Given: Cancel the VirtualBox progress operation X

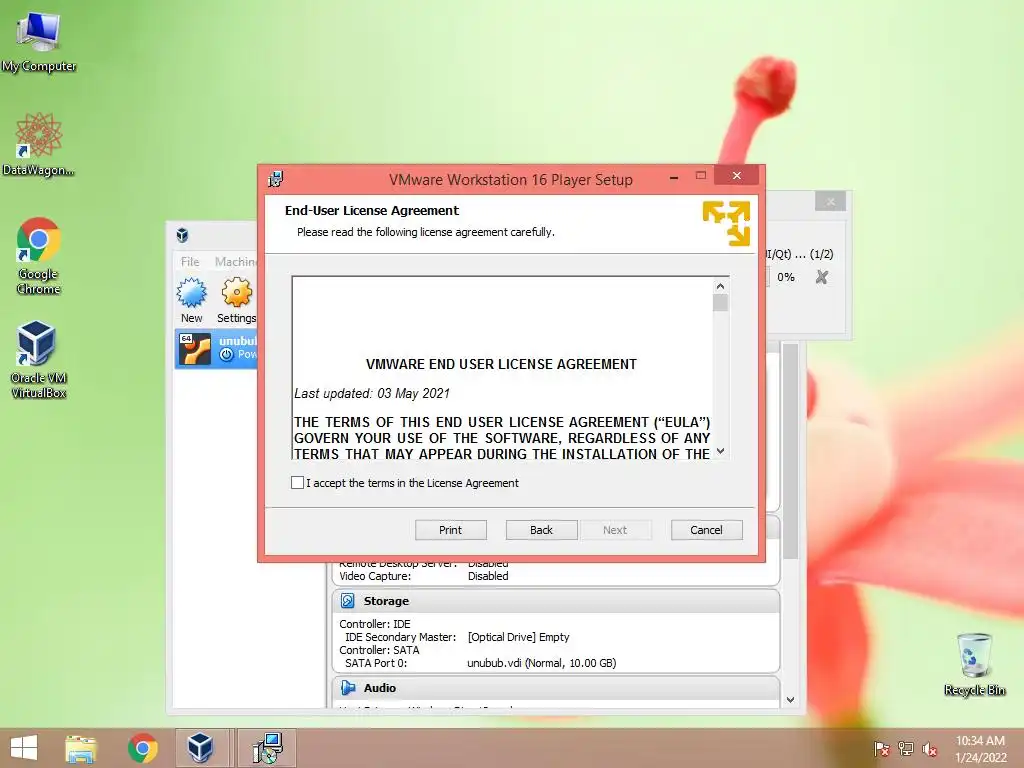Looking at the screenshot, I should 822,277.
